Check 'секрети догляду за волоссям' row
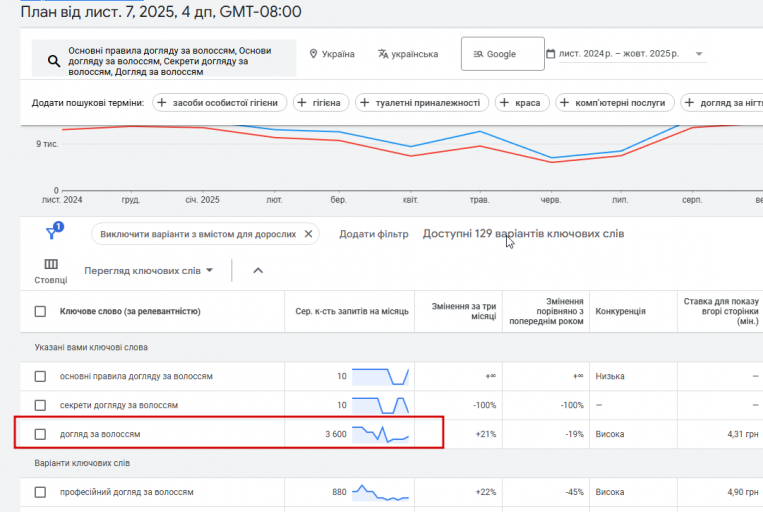This screenshot has height=512, width=763. [x=40, y=405]
